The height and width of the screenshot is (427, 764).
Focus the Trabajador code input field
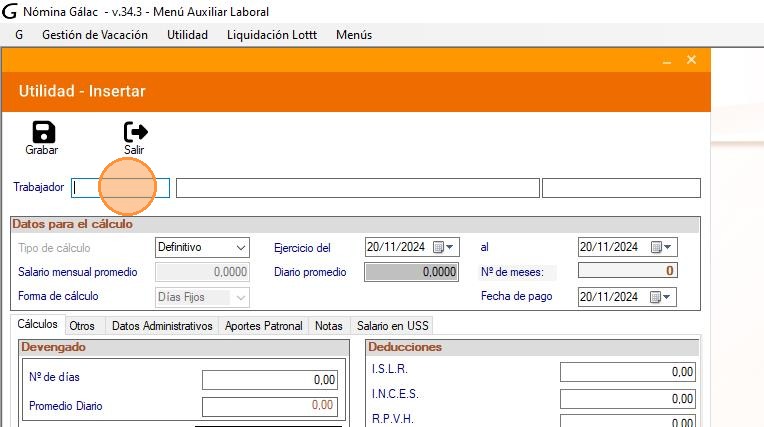tap(120, 188)
